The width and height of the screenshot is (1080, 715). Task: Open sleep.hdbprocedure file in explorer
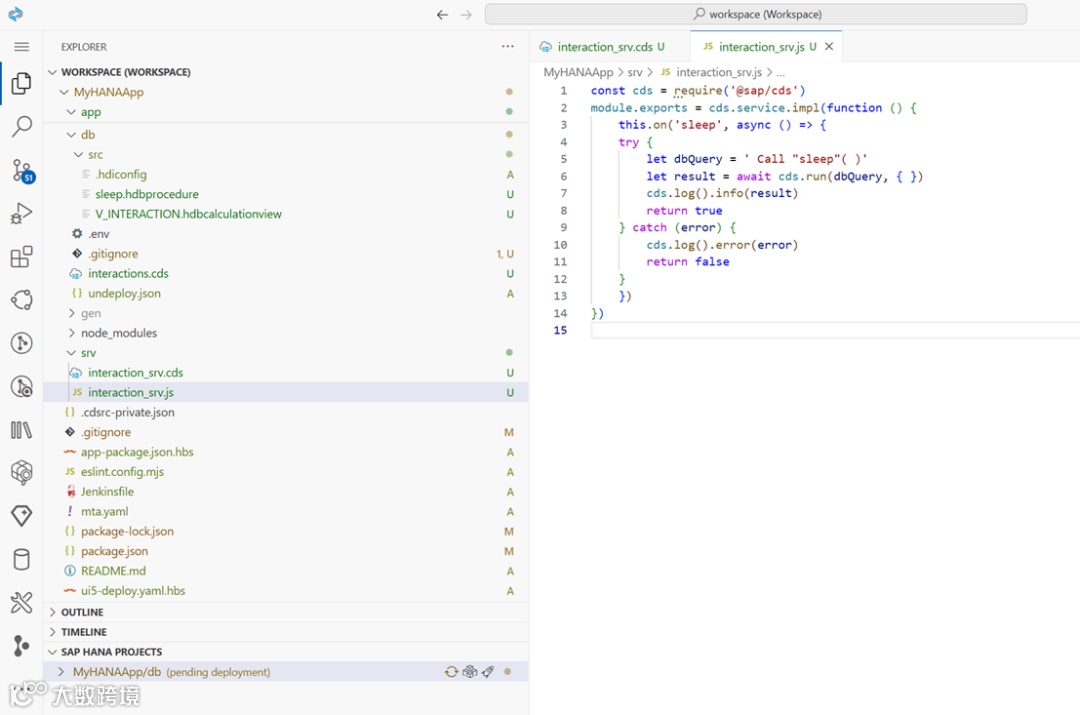pos(146,194)
